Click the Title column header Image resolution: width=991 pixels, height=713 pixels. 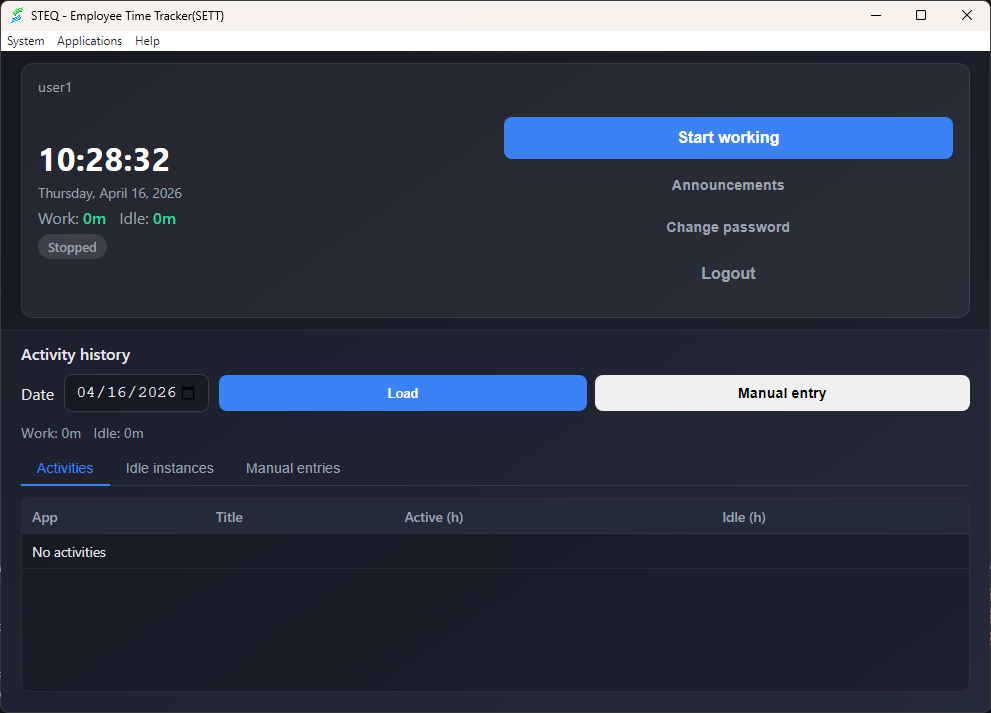(229, 518)
